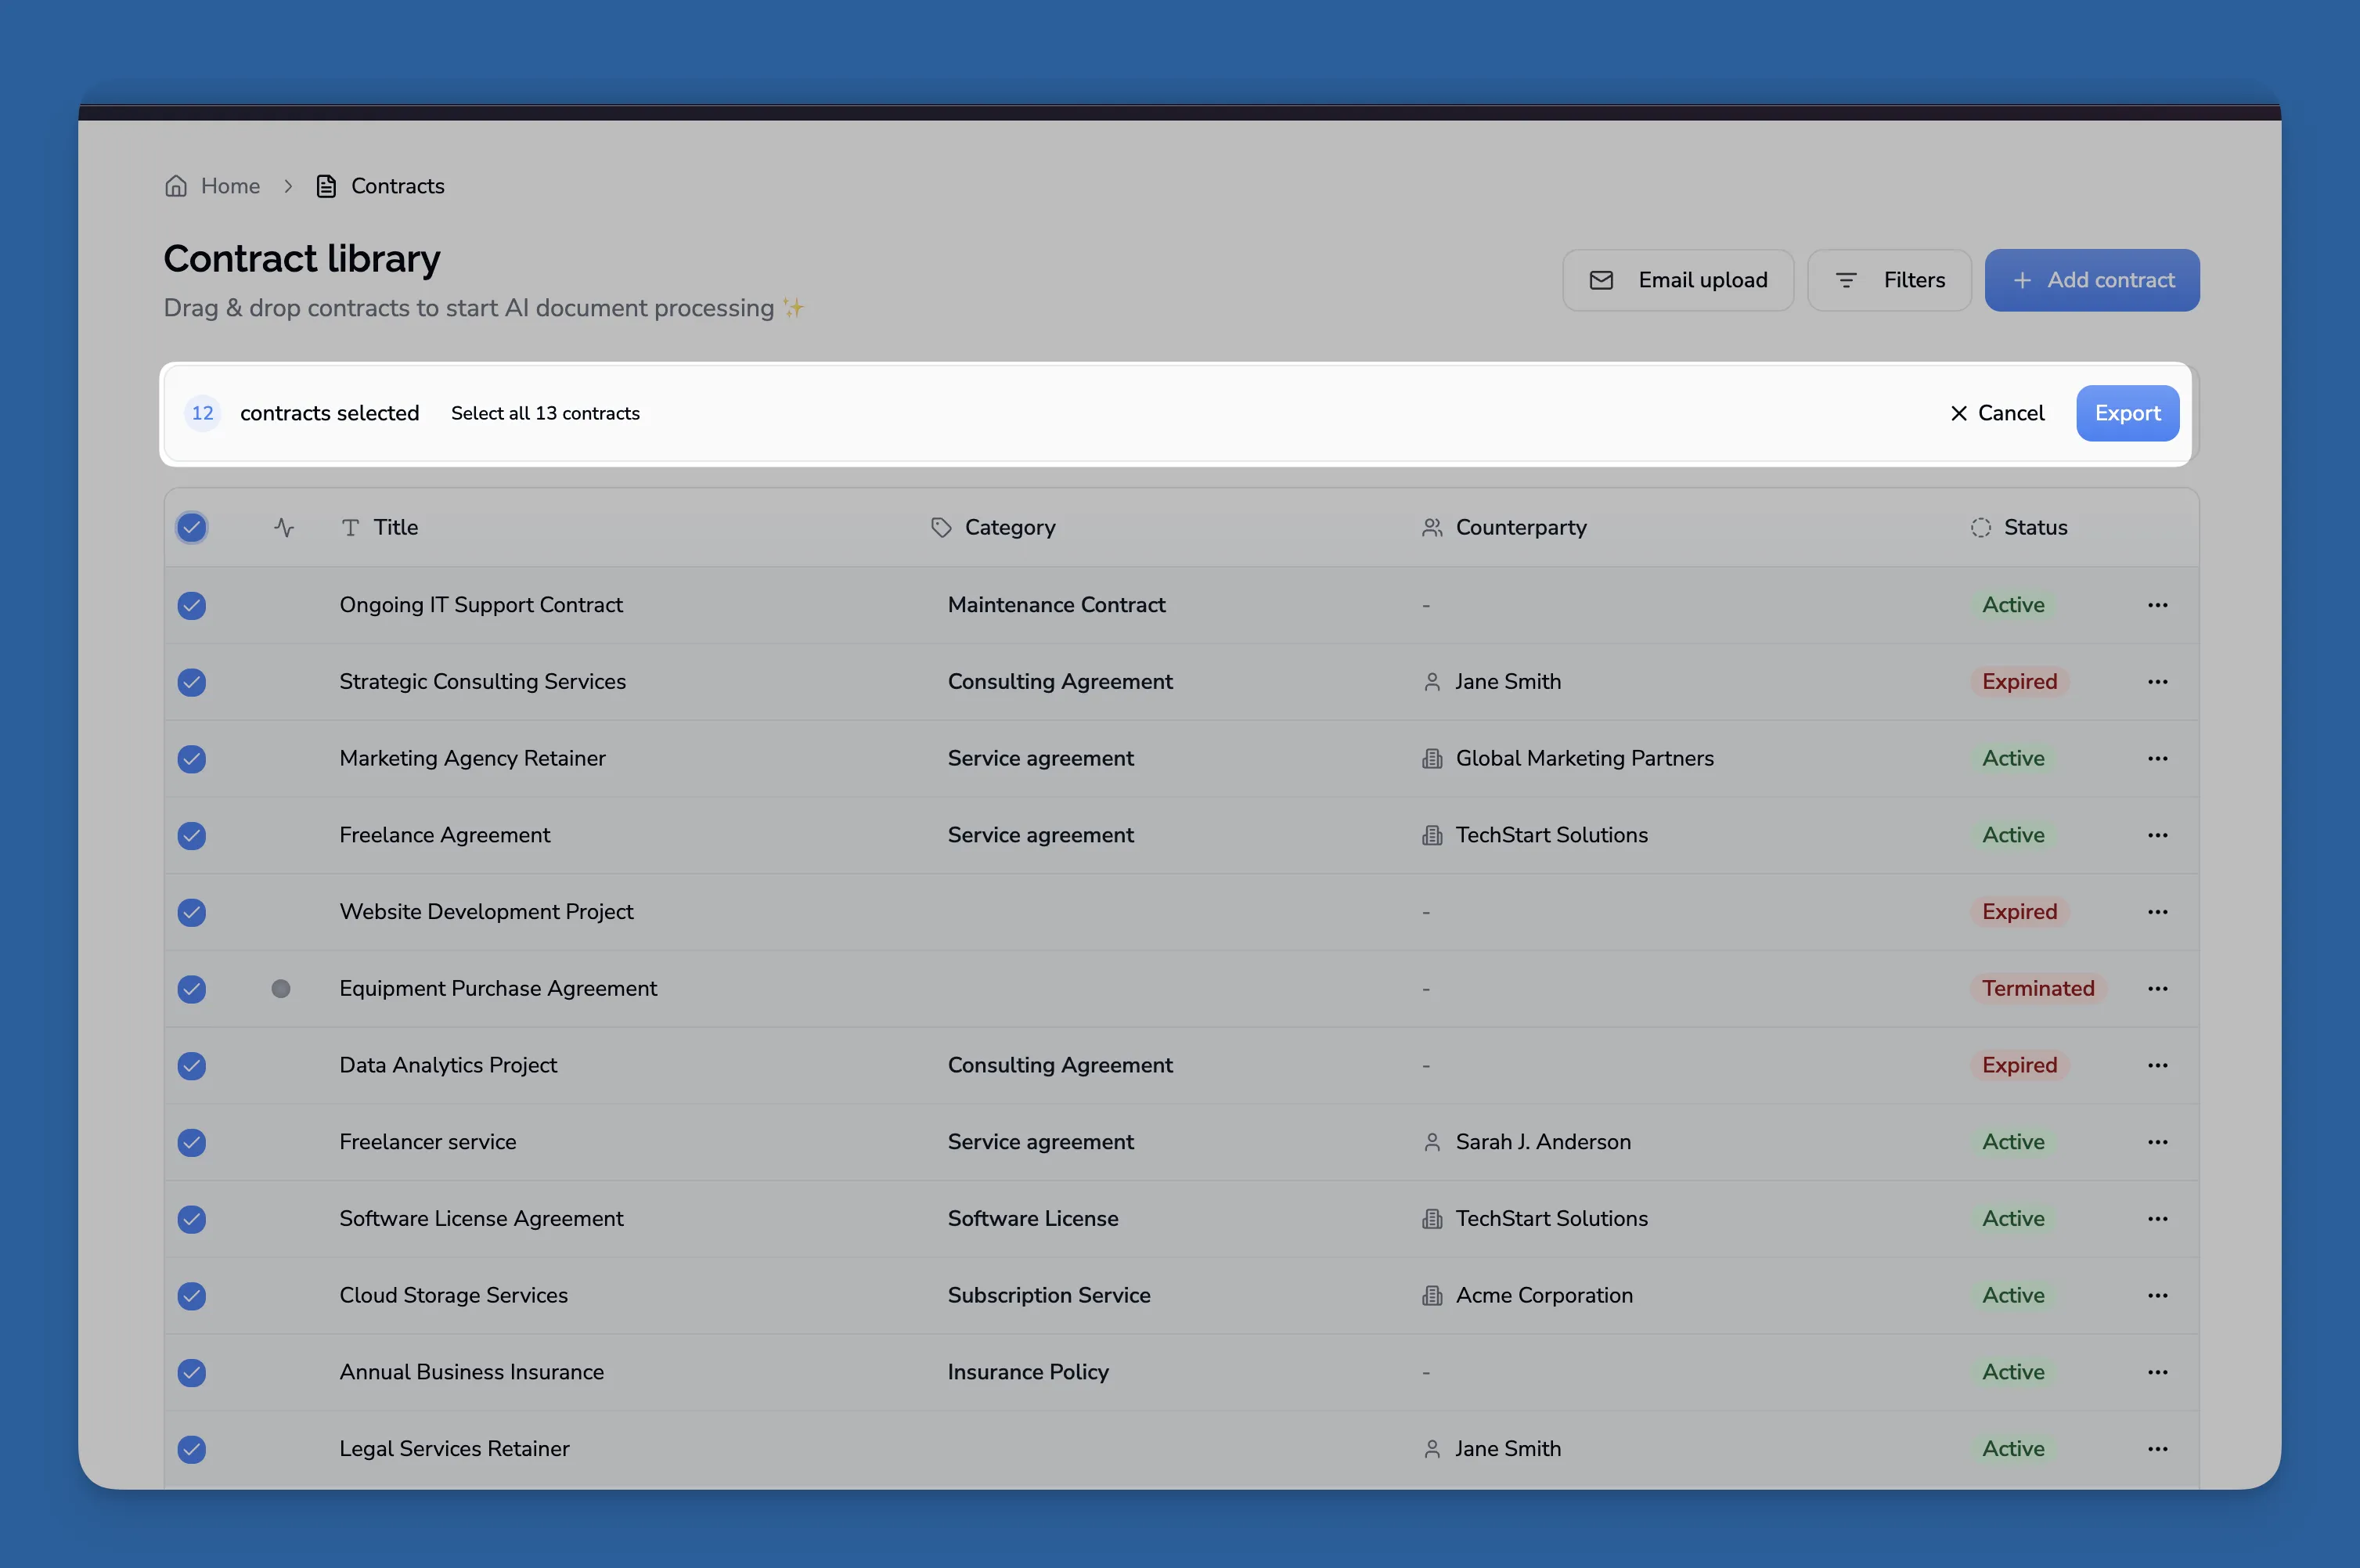The image size is (2360, 1568).
Task: Click the activity pulse icon in table header
Action: click(284, 527)
